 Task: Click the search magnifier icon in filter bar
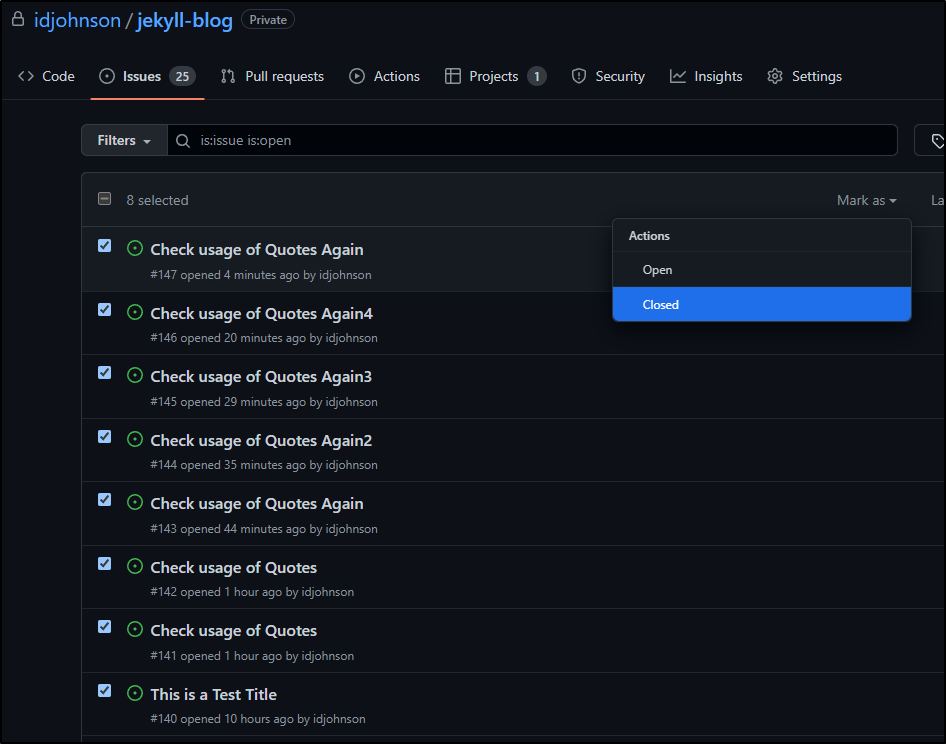pyautogui.click(x=182, y=141)
